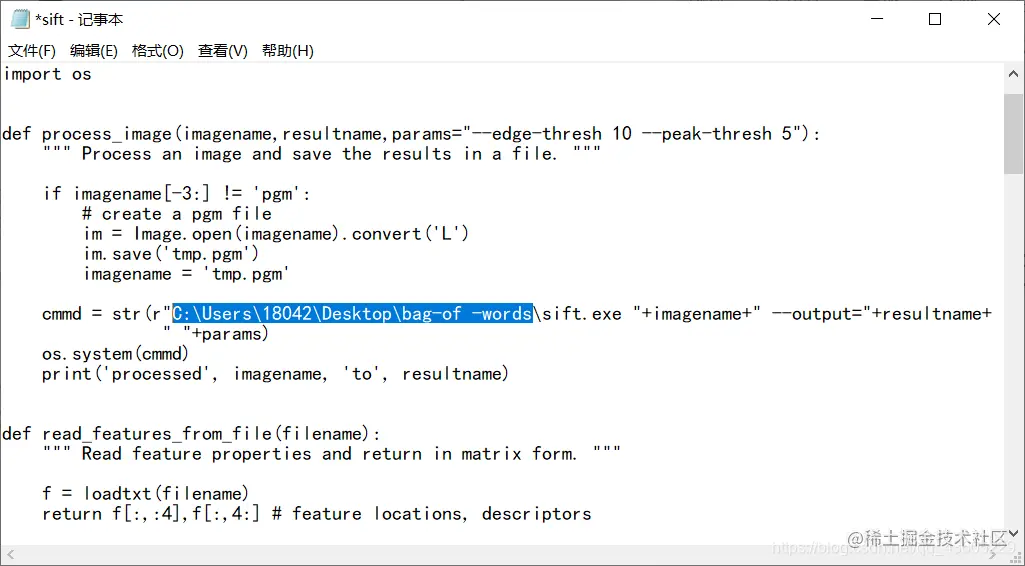Image resolution: width=1025 pixels, height=566 pixels.
Task: Click '--peak-thresh 5' in the params
Action: point(716,134)
